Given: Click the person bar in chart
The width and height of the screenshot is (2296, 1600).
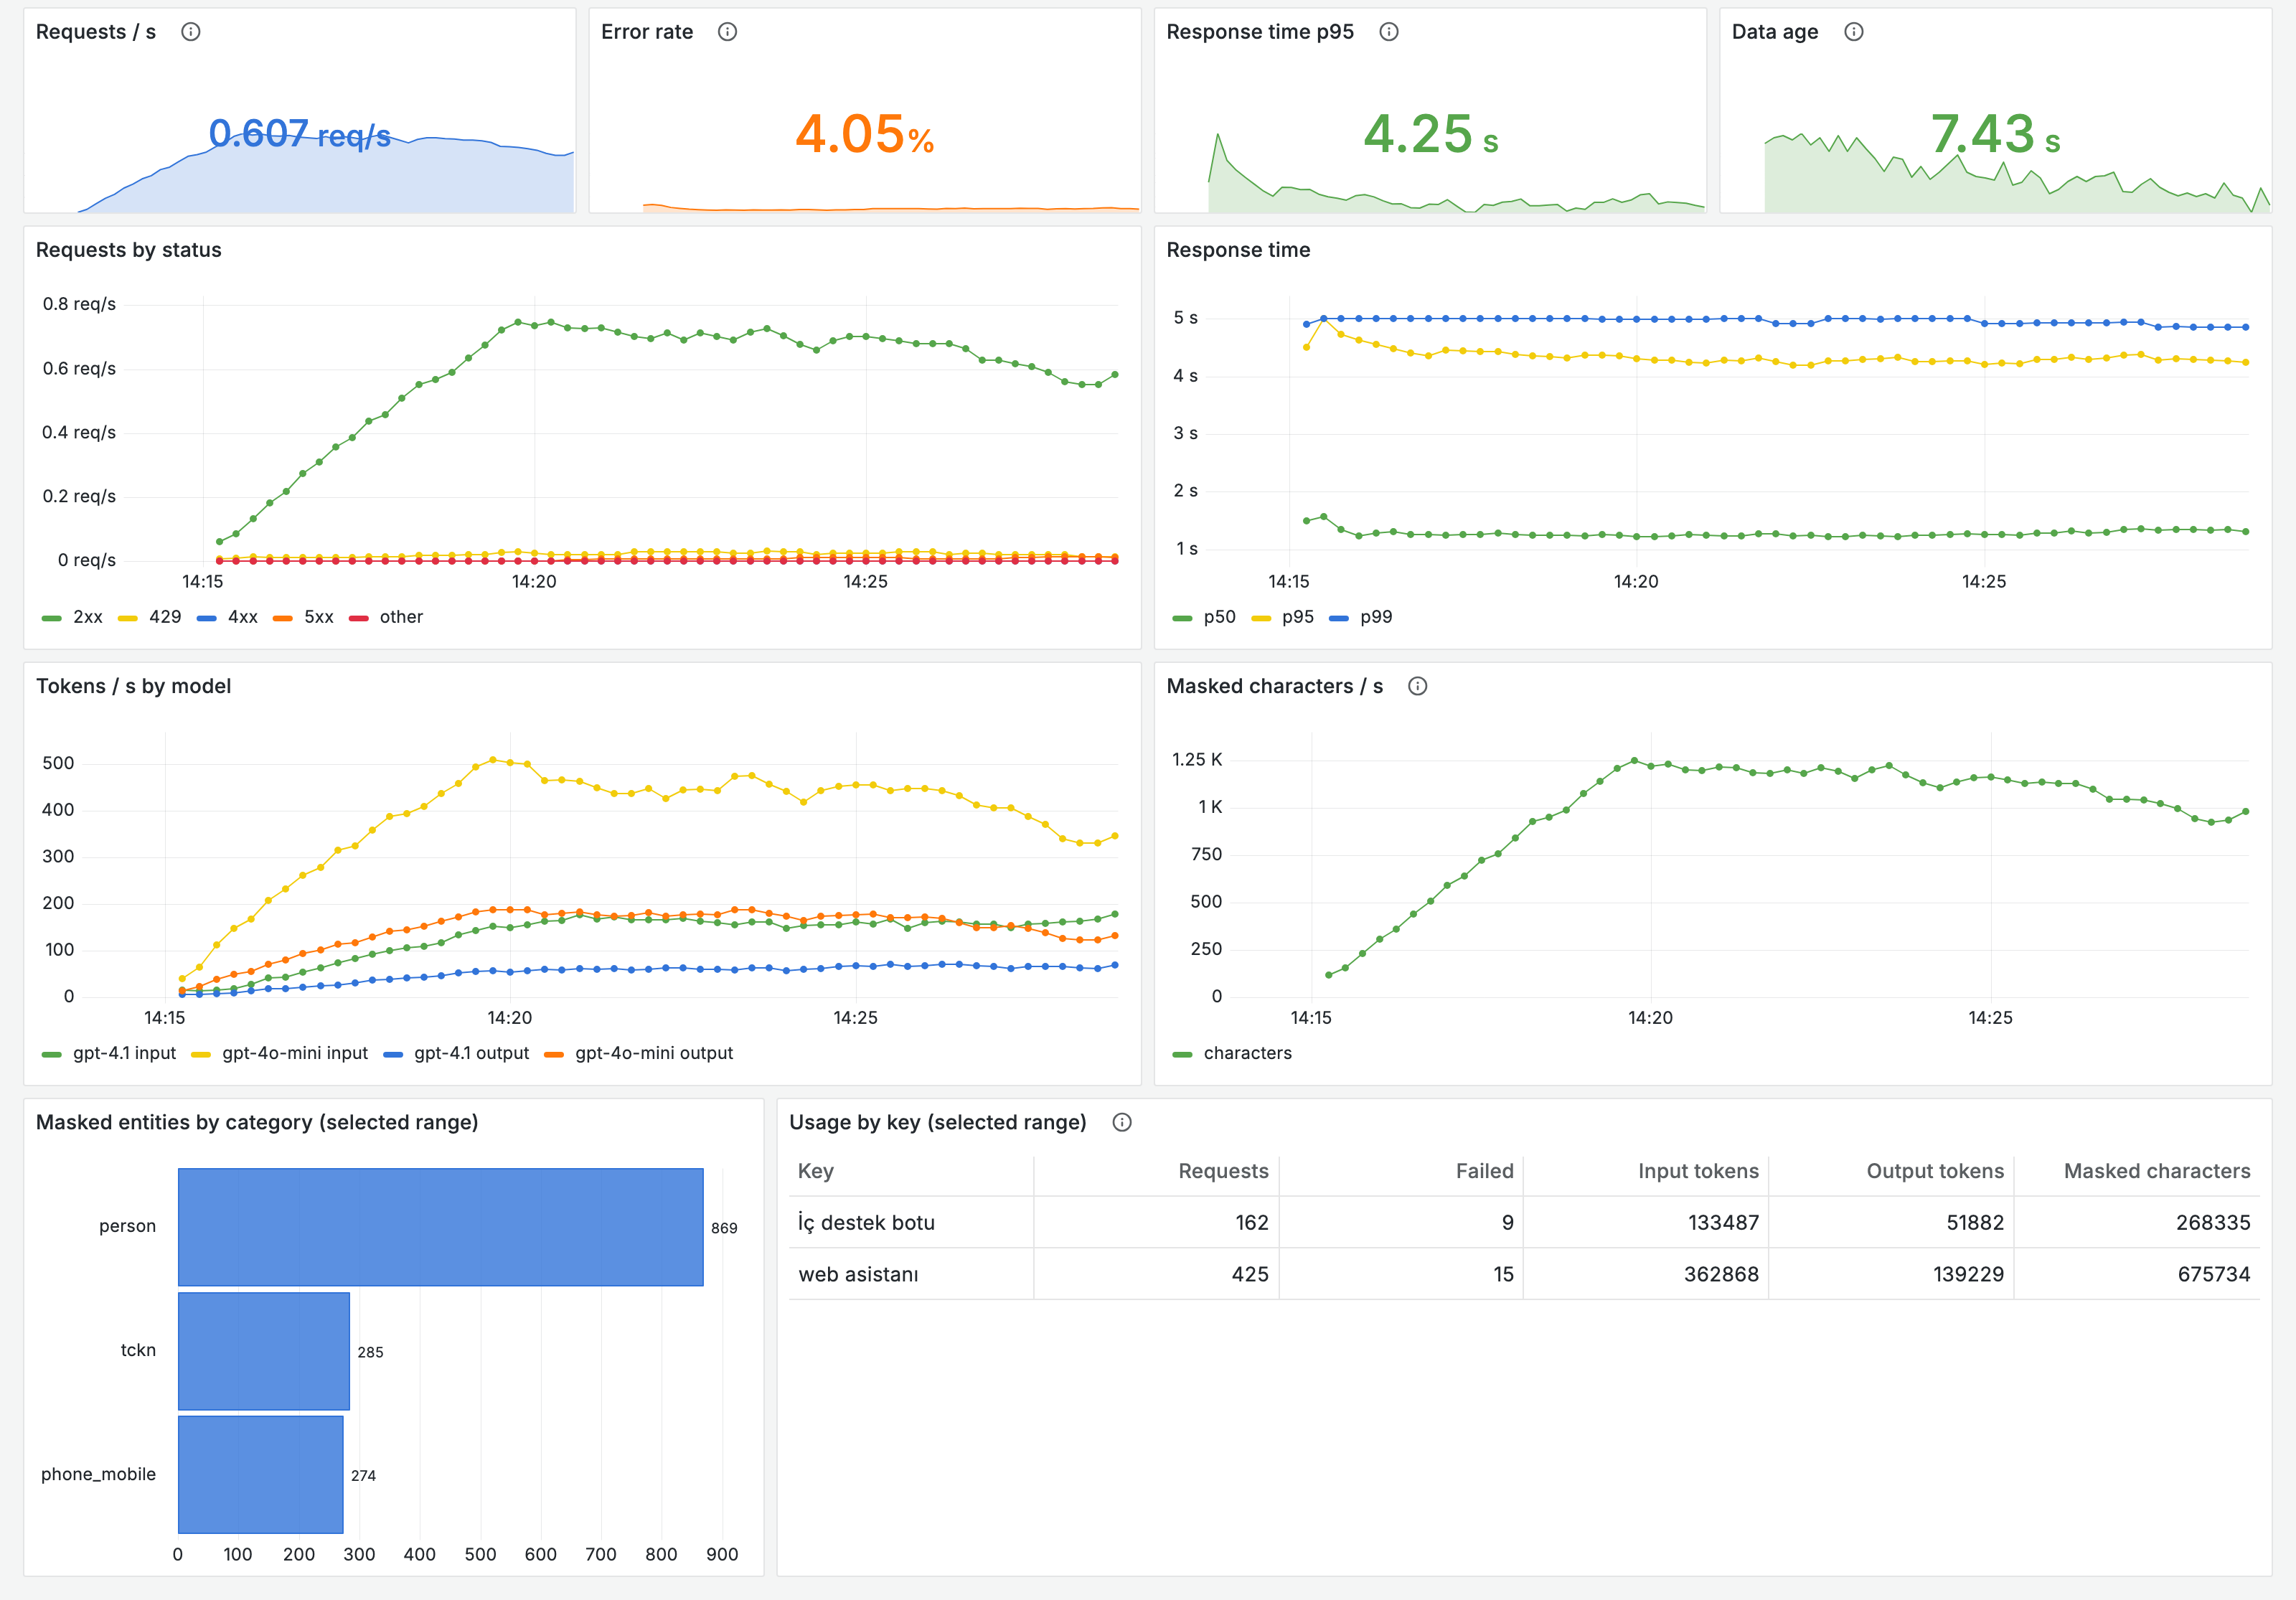Looking at the screenshot, I should (x=441, y=1227).
